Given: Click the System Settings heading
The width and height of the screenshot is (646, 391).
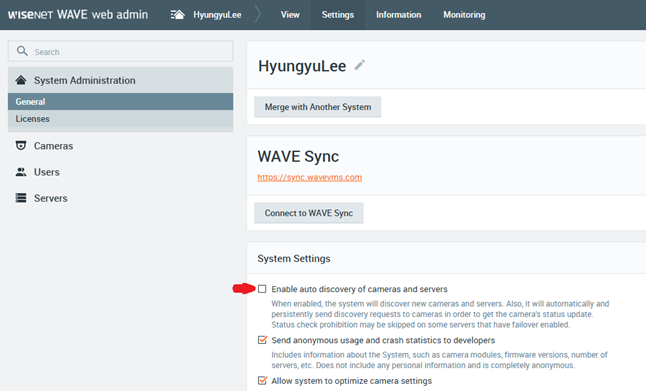Looking at the screenshot, I should click(x=294, y=258).
